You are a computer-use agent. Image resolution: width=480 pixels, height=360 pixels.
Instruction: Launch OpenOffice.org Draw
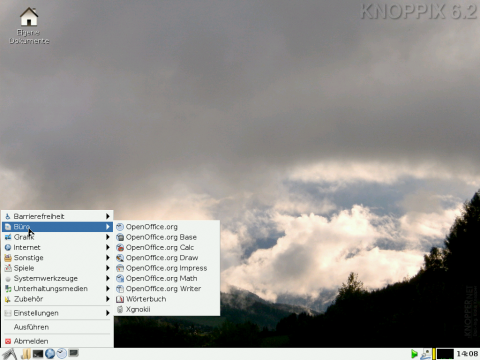click(x=167, y=258)
